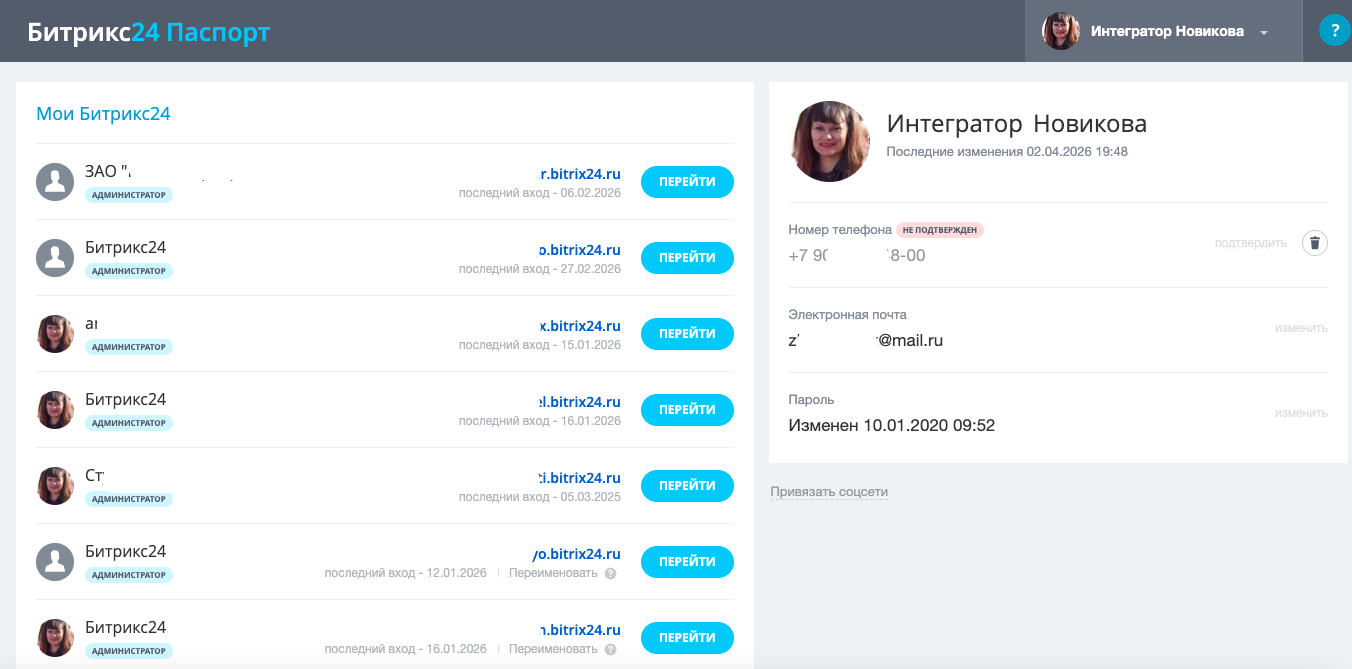Click the Мои Битрикс24 heading
Image resolution: width=1352 pixels, height=669 pixels.
[103, 114]
